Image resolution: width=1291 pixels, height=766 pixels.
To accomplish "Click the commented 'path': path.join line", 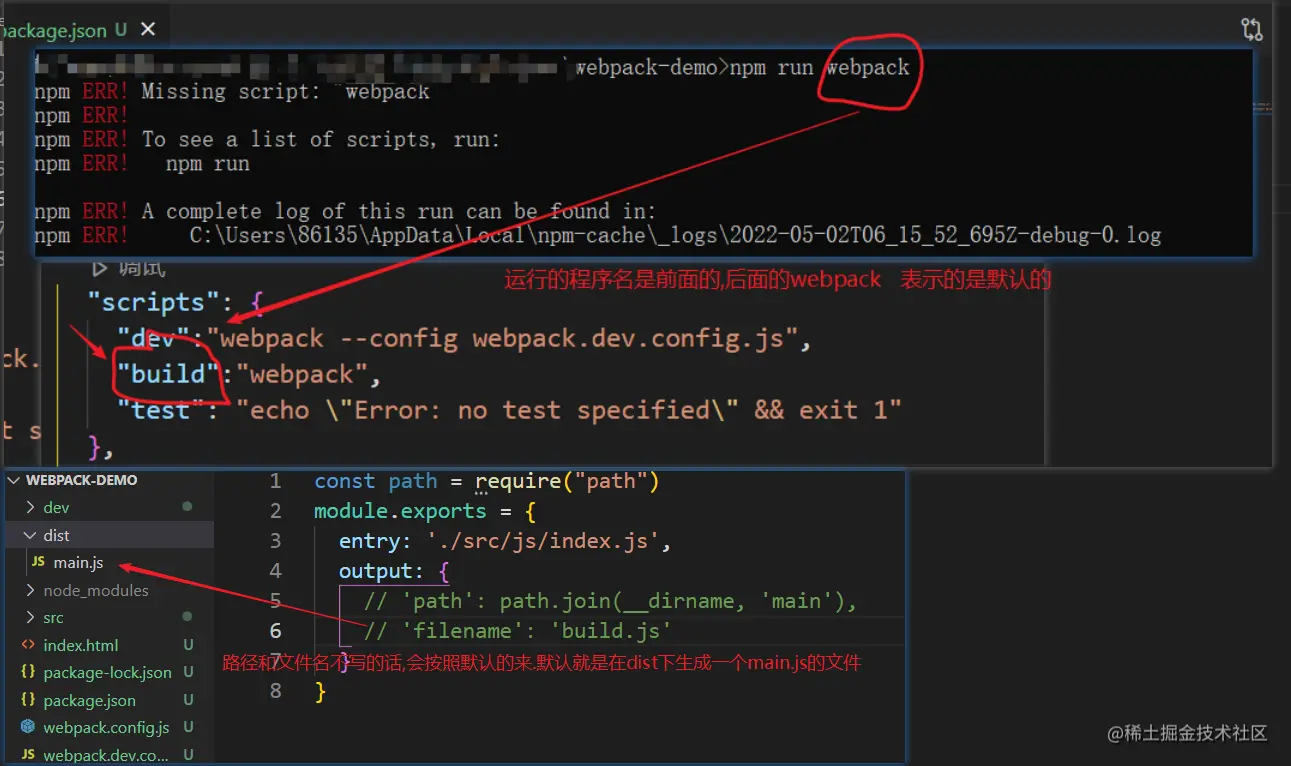I will (610, 601).
